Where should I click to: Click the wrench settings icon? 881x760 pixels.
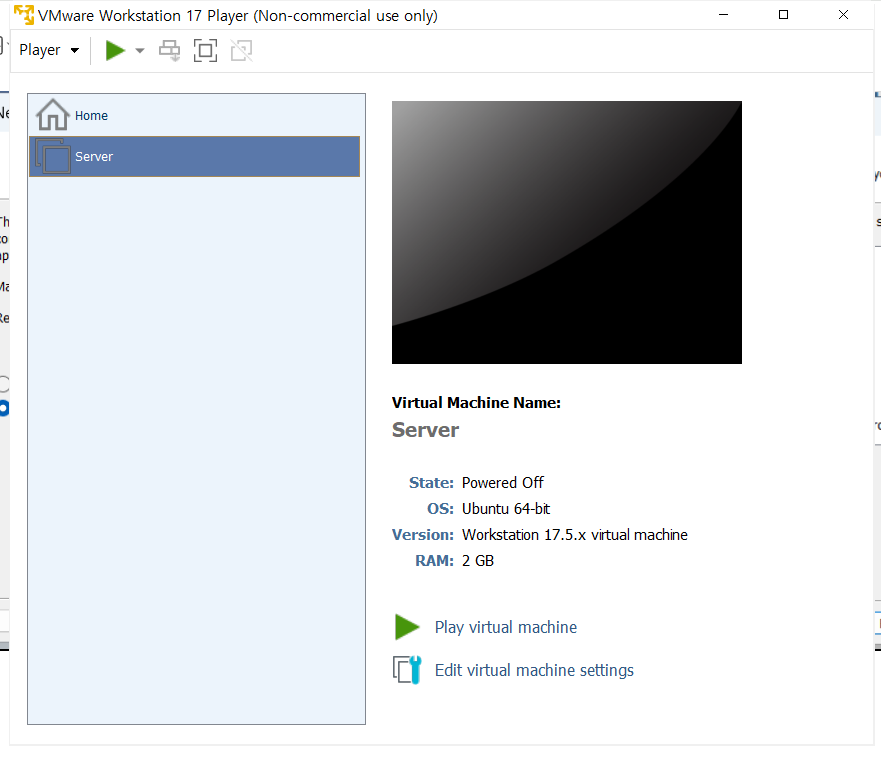(407, 670)
